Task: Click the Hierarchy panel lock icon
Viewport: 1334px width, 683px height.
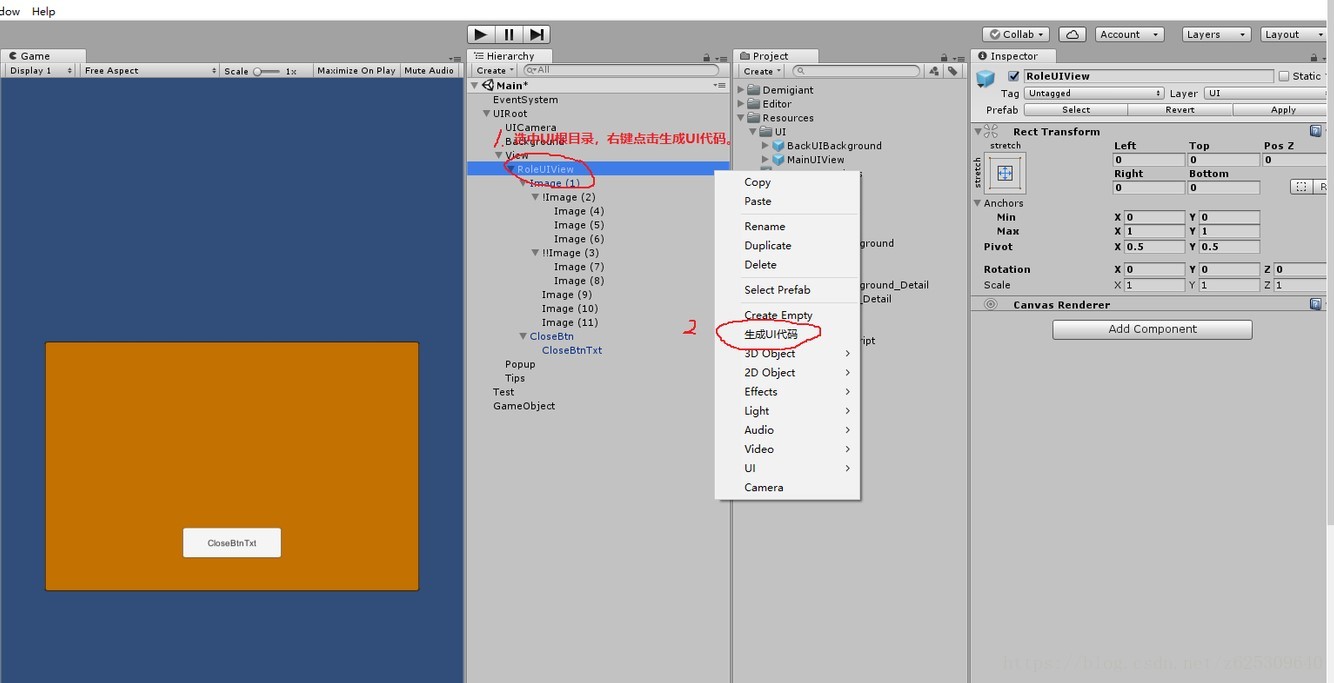Action: 707,57
